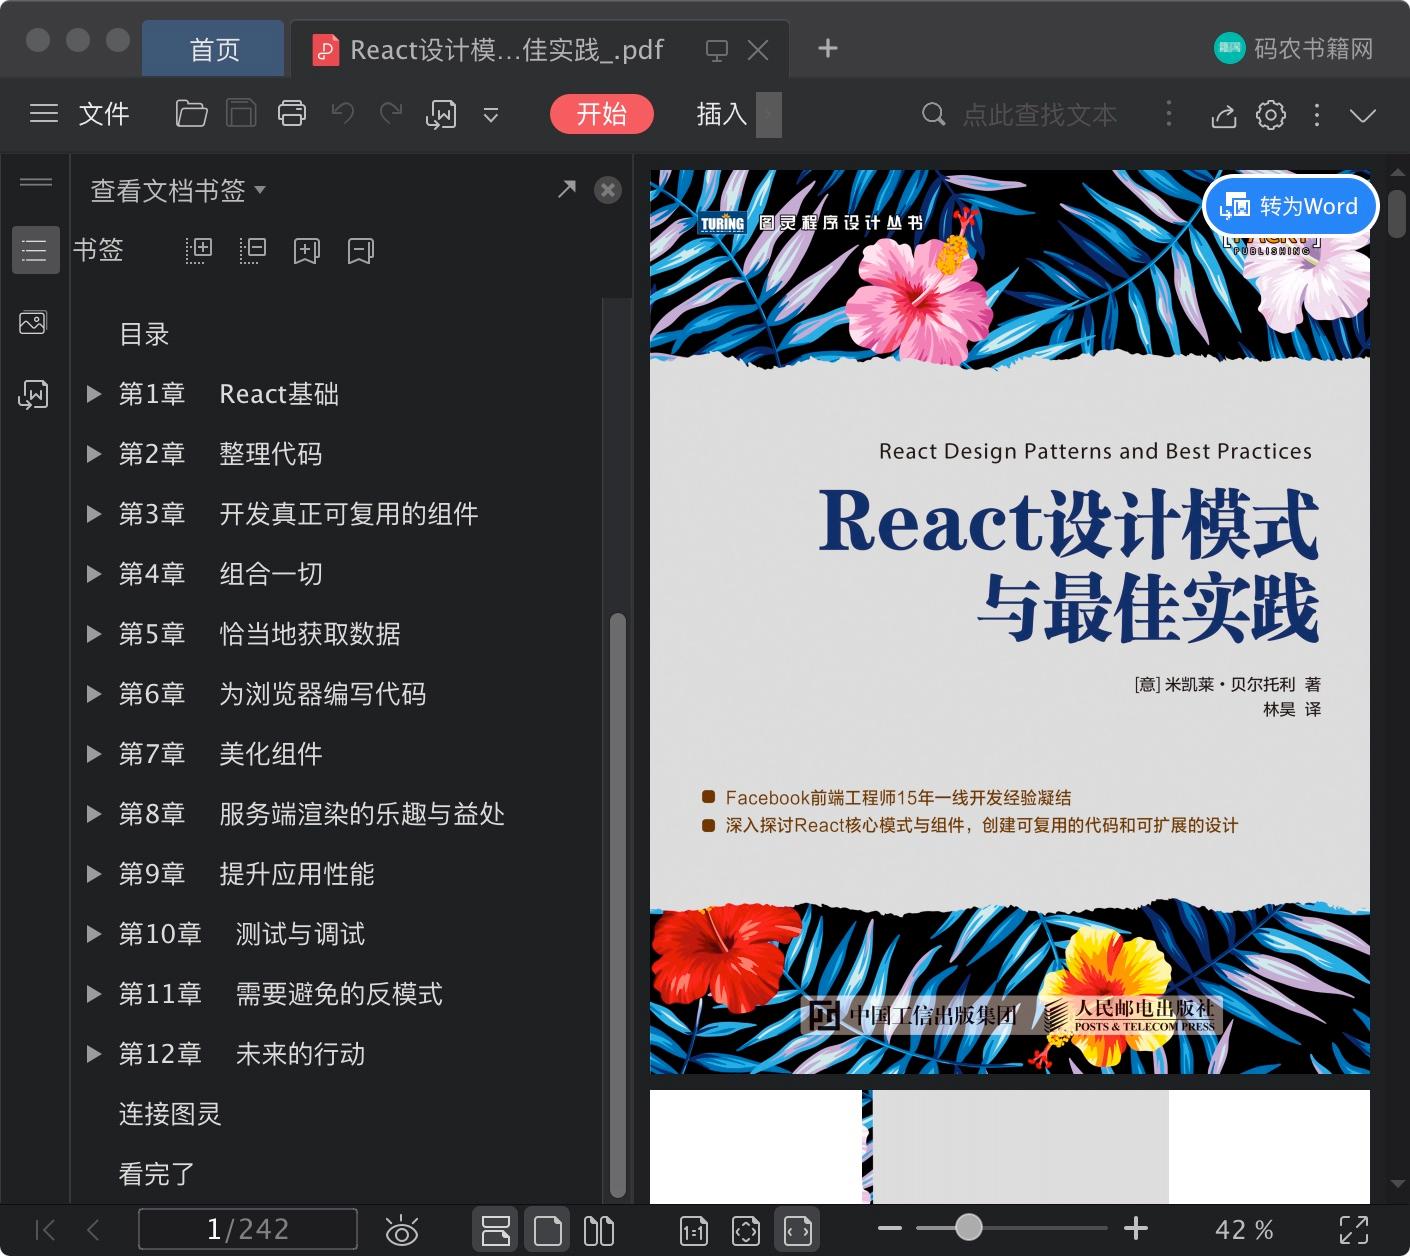Click expand all bookmarks icon
Viewport: 1410px width, 1256px height.
(199, 250)
